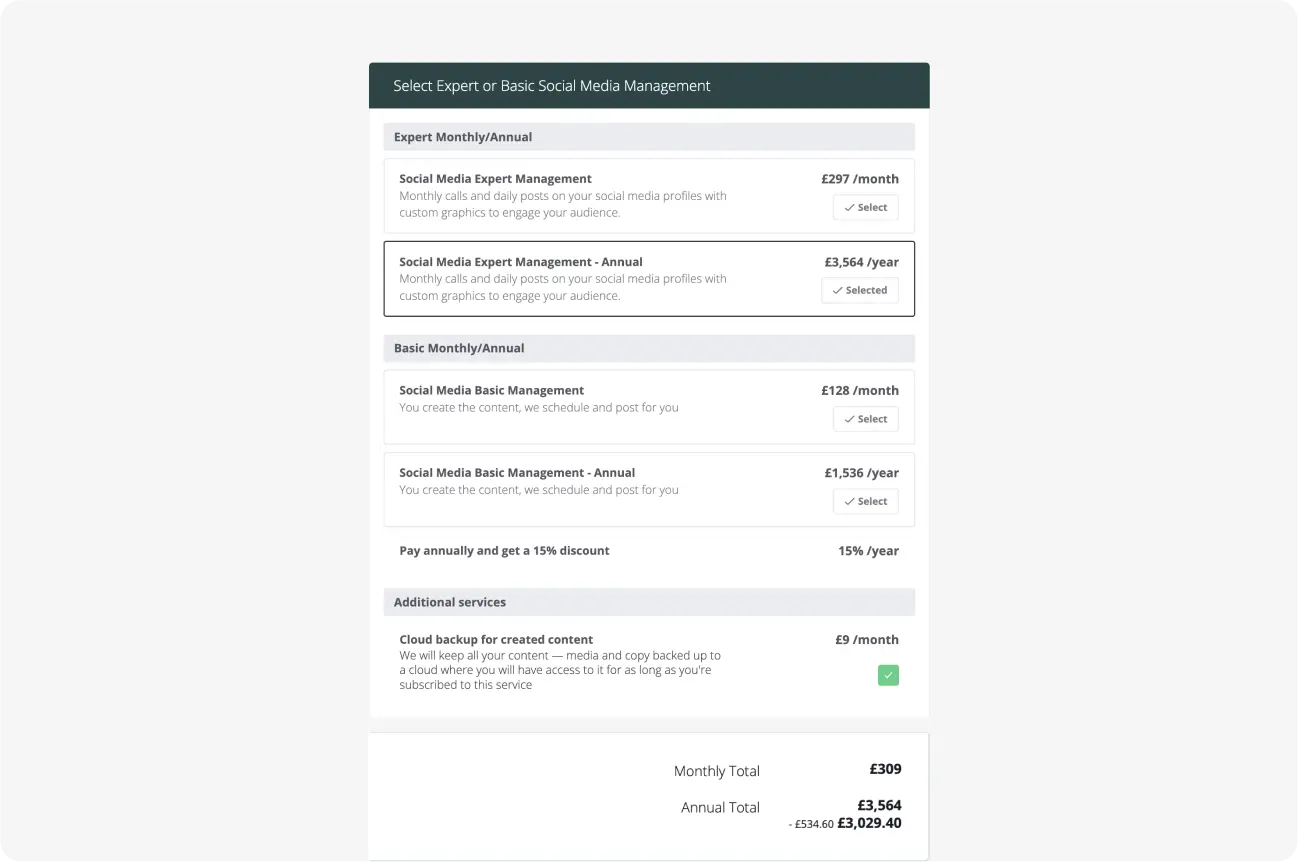Click the £3,564 /year price label
This screenshot has width=1298, height=862.
click(861, 262)
